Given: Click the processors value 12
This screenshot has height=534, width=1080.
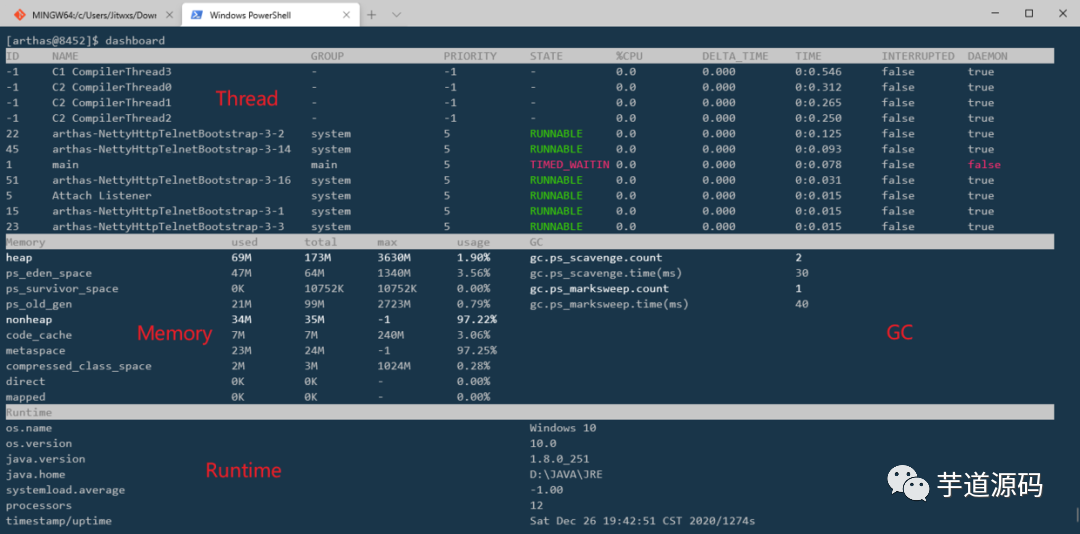Looking at the screenshot, I should click(537, 506).
